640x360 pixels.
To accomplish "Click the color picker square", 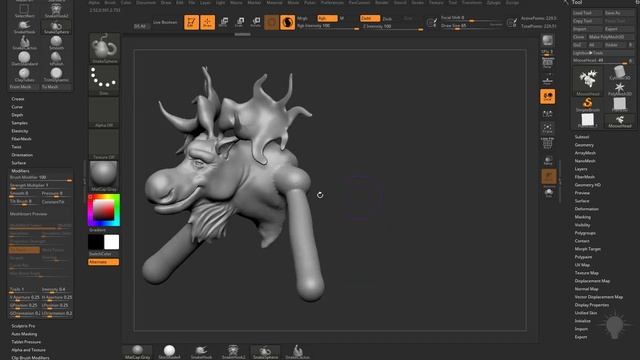I will pos(104,210).
